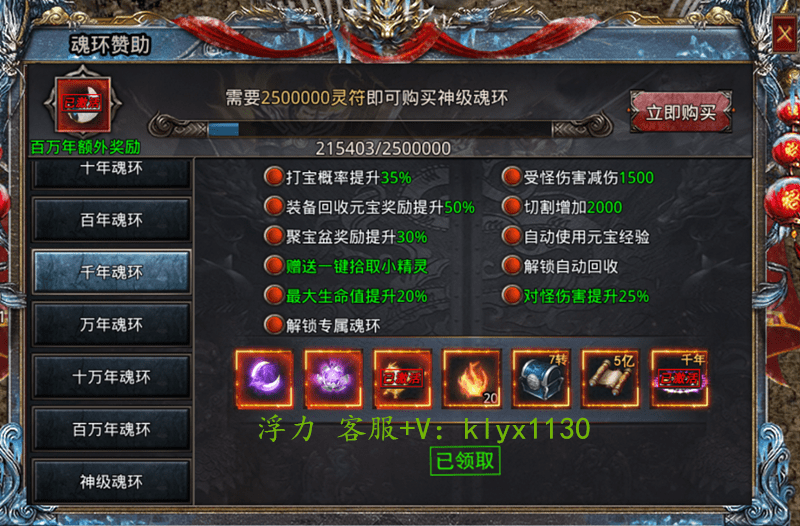Select the 百万年魂环 tab
This screenshot has width=800, height=526.
(x=111, y=430)
